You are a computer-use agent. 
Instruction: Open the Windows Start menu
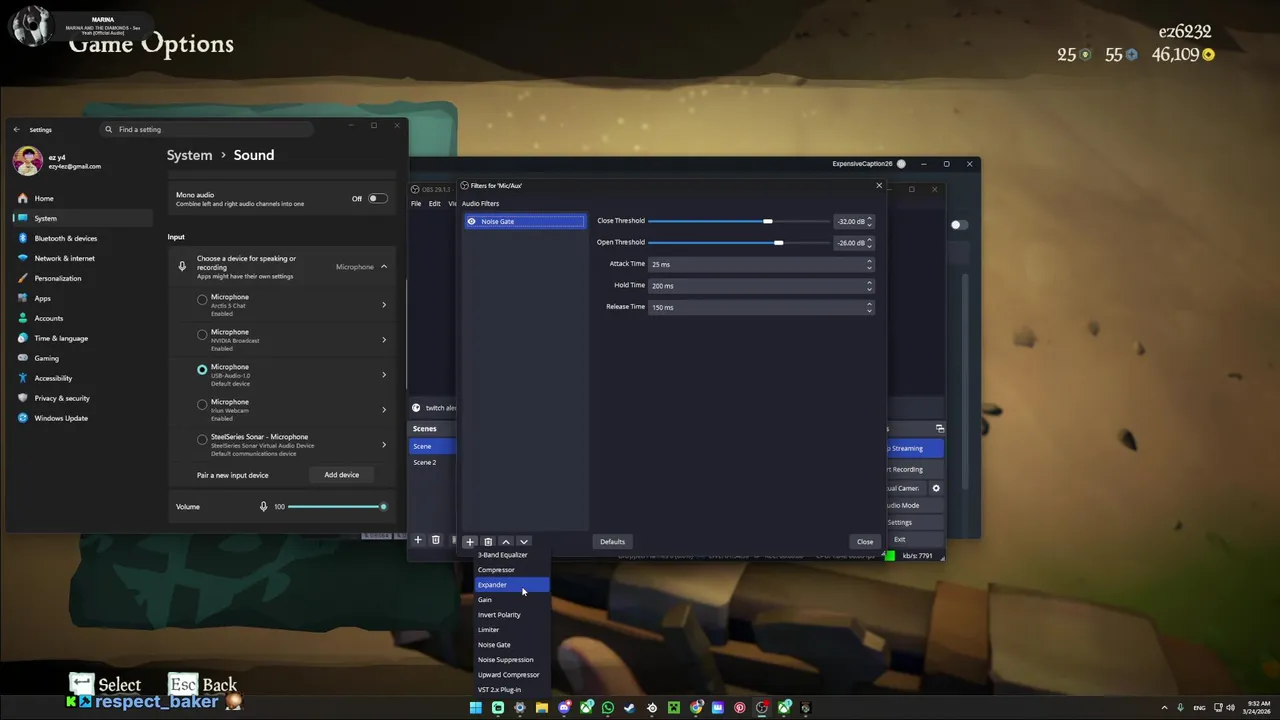click(x=476, y=708)
